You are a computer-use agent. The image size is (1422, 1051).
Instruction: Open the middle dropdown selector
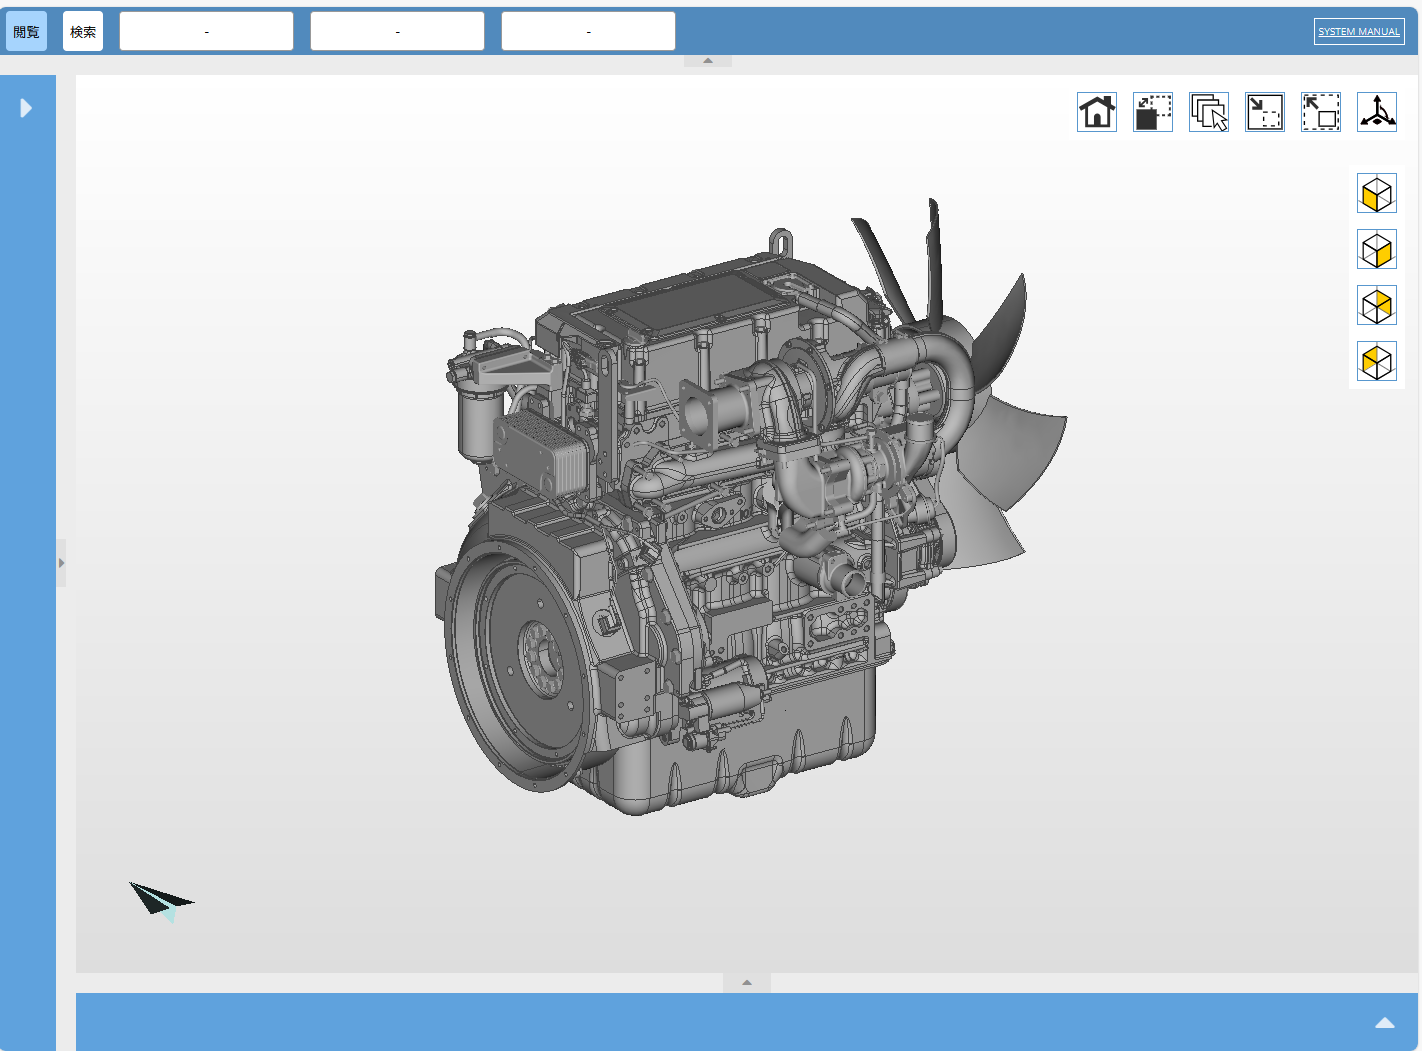397,31
